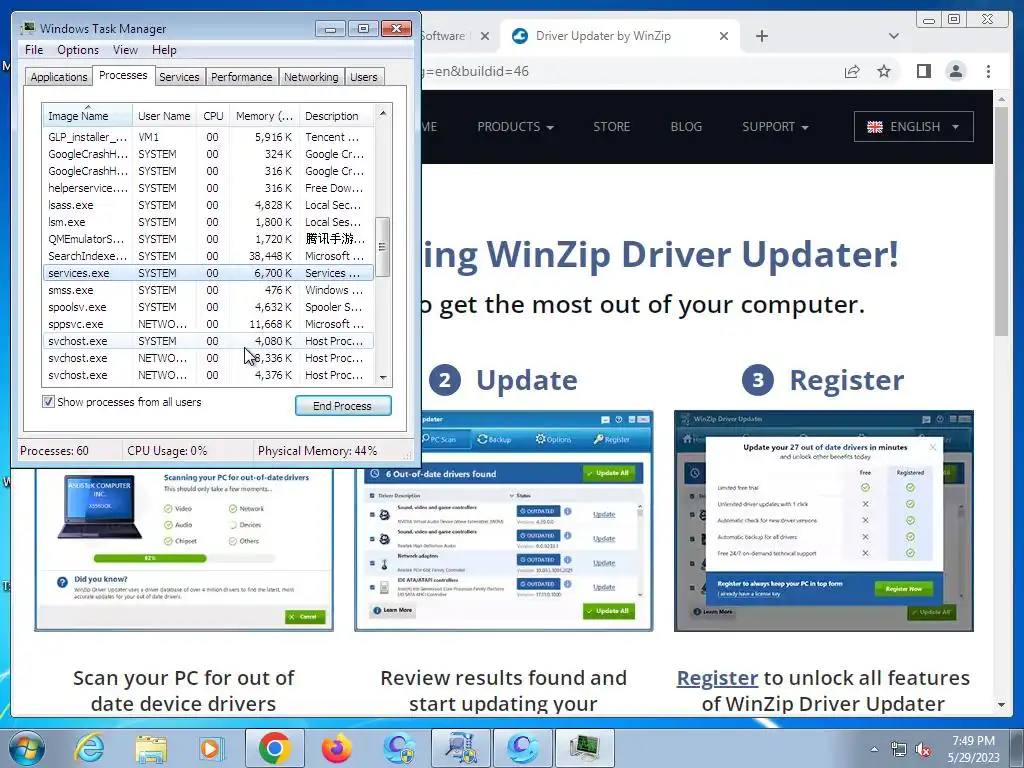The width and height of the screenshot is (1024, 768).
Task: Click the Windows Start orb
Action: (27, 748)
